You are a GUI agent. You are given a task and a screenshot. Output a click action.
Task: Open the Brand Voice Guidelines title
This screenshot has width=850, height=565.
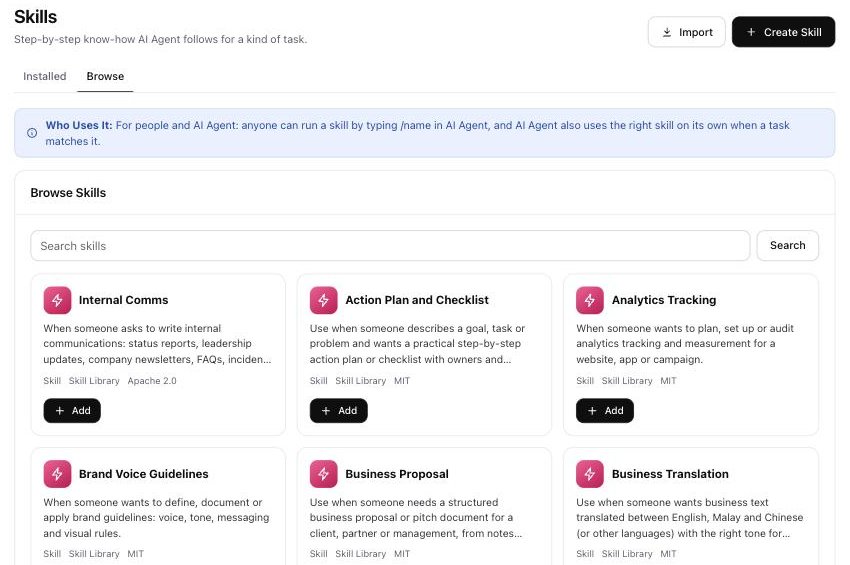pos(144,474)
